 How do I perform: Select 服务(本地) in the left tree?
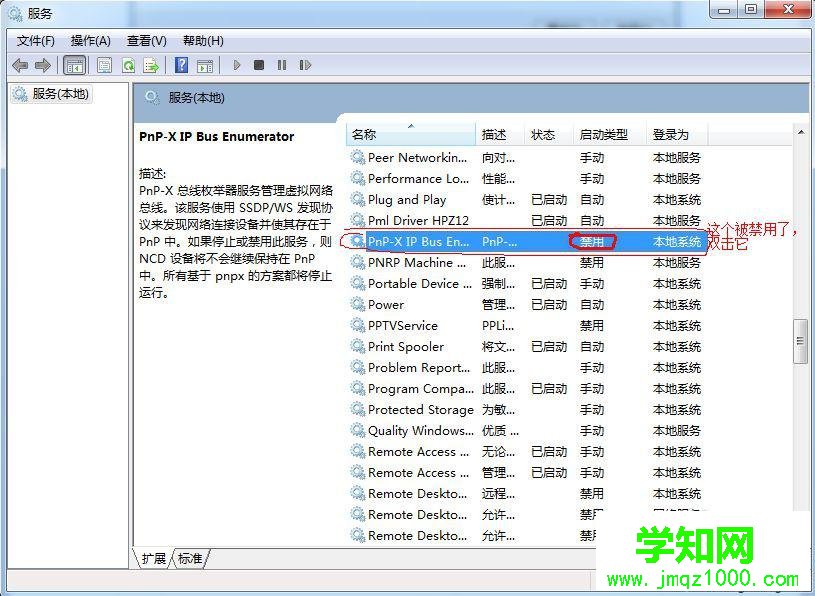(61, 93)
